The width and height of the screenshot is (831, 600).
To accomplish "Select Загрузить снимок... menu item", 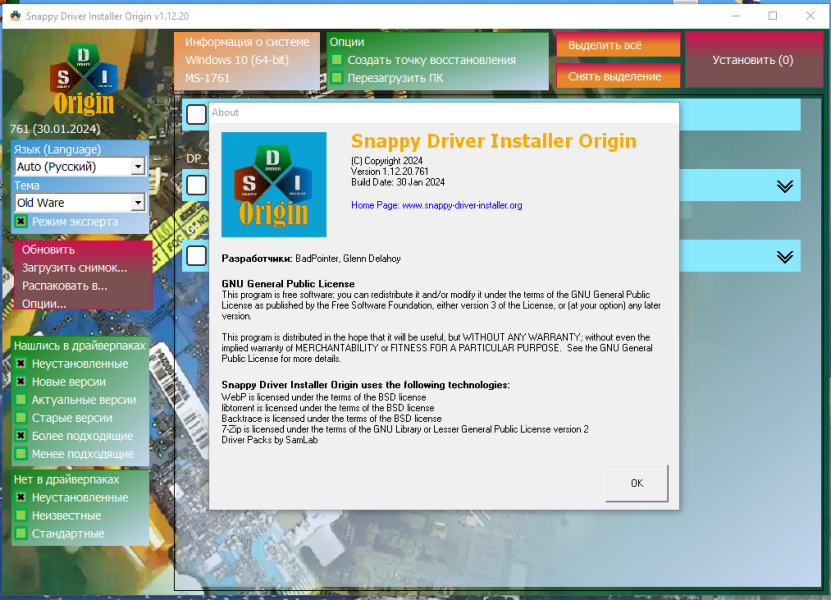I will click(74, 268).
